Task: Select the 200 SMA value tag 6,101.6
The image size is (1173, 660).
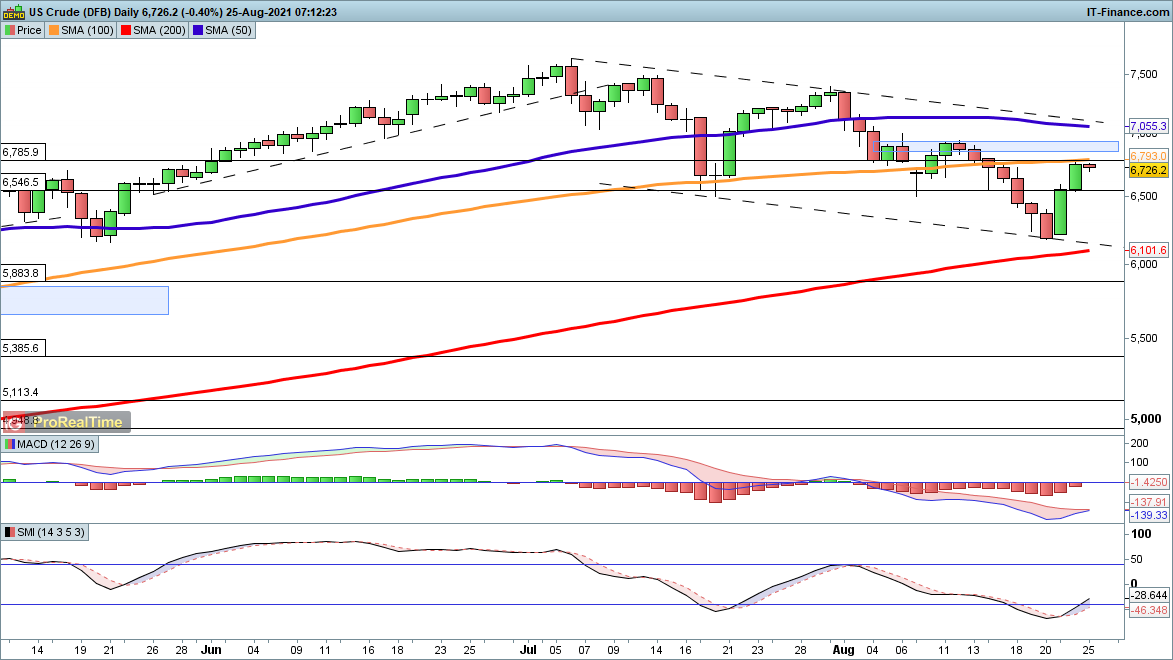Action: pos(1149,250)
